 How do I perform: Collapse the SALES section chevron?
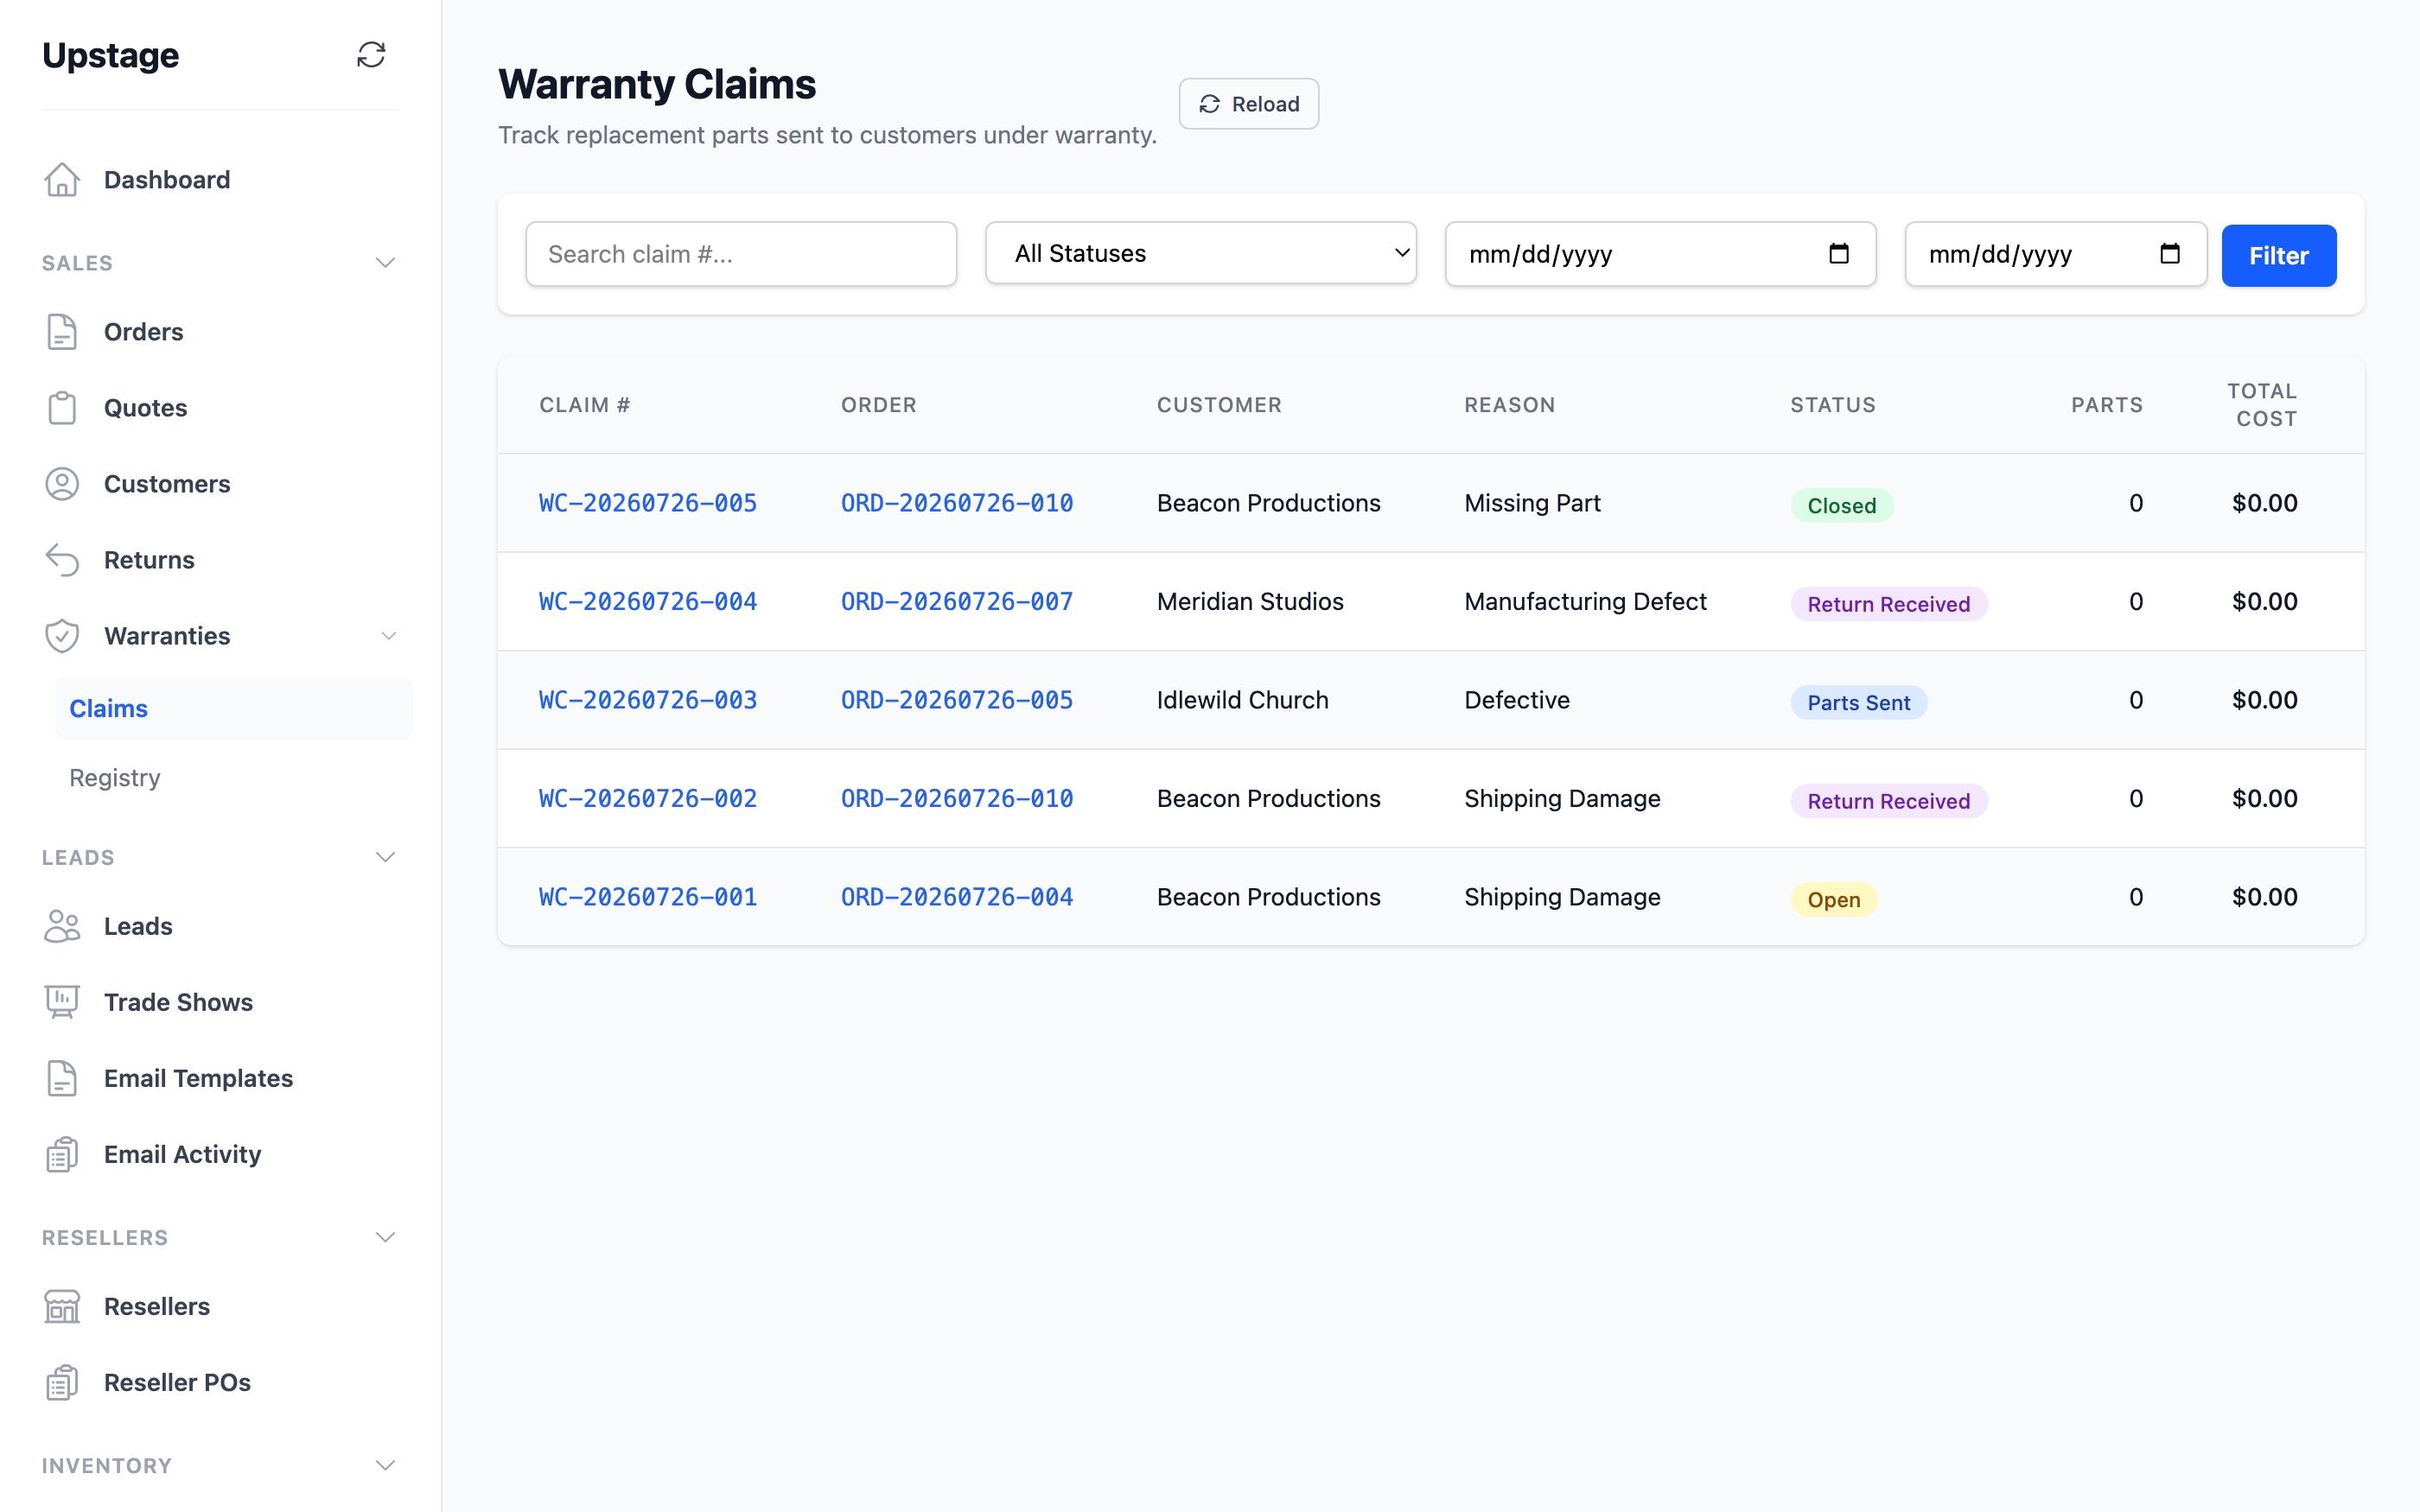click(385, 263)
